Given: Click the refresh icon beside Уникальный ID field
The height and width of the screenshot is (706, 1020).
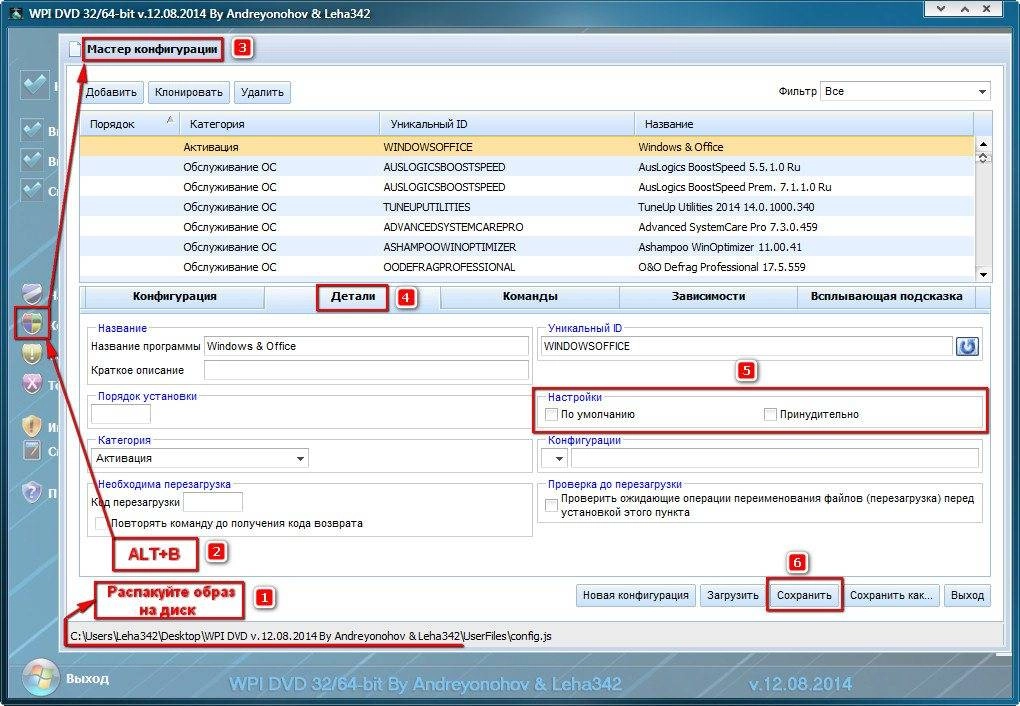Looking at the screenshot, I should click(967, 346).
